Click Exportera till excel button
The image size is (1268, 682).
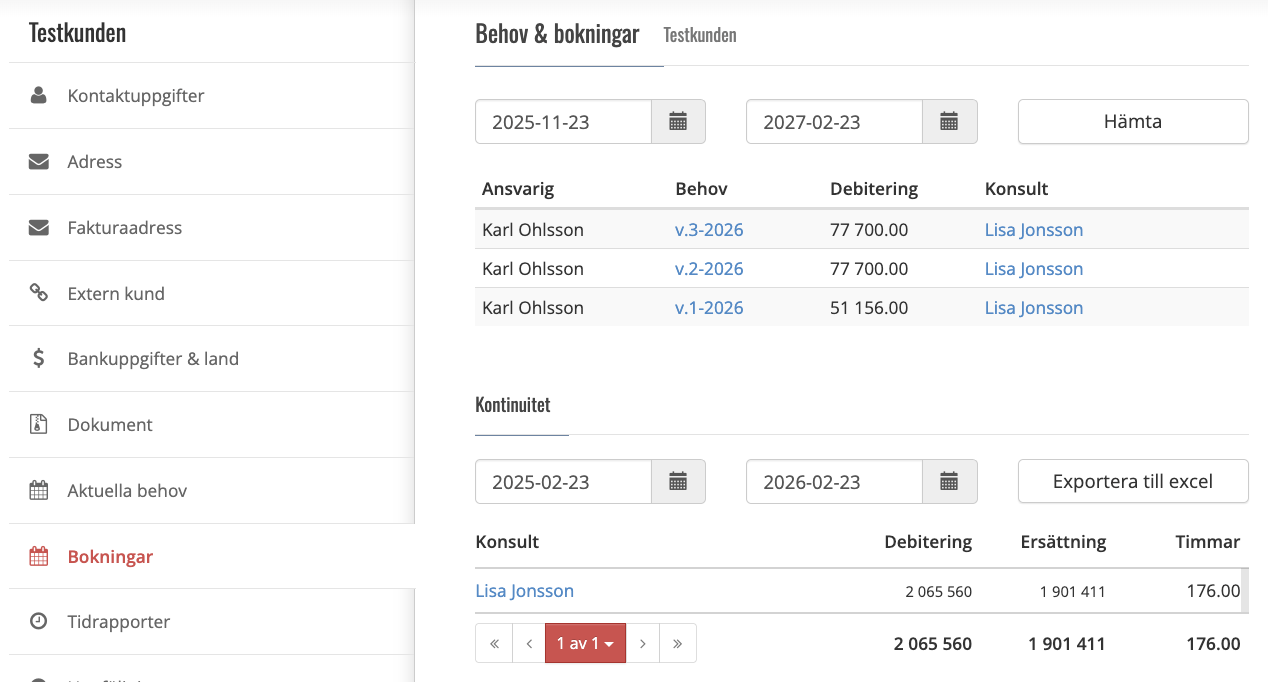1133,481
